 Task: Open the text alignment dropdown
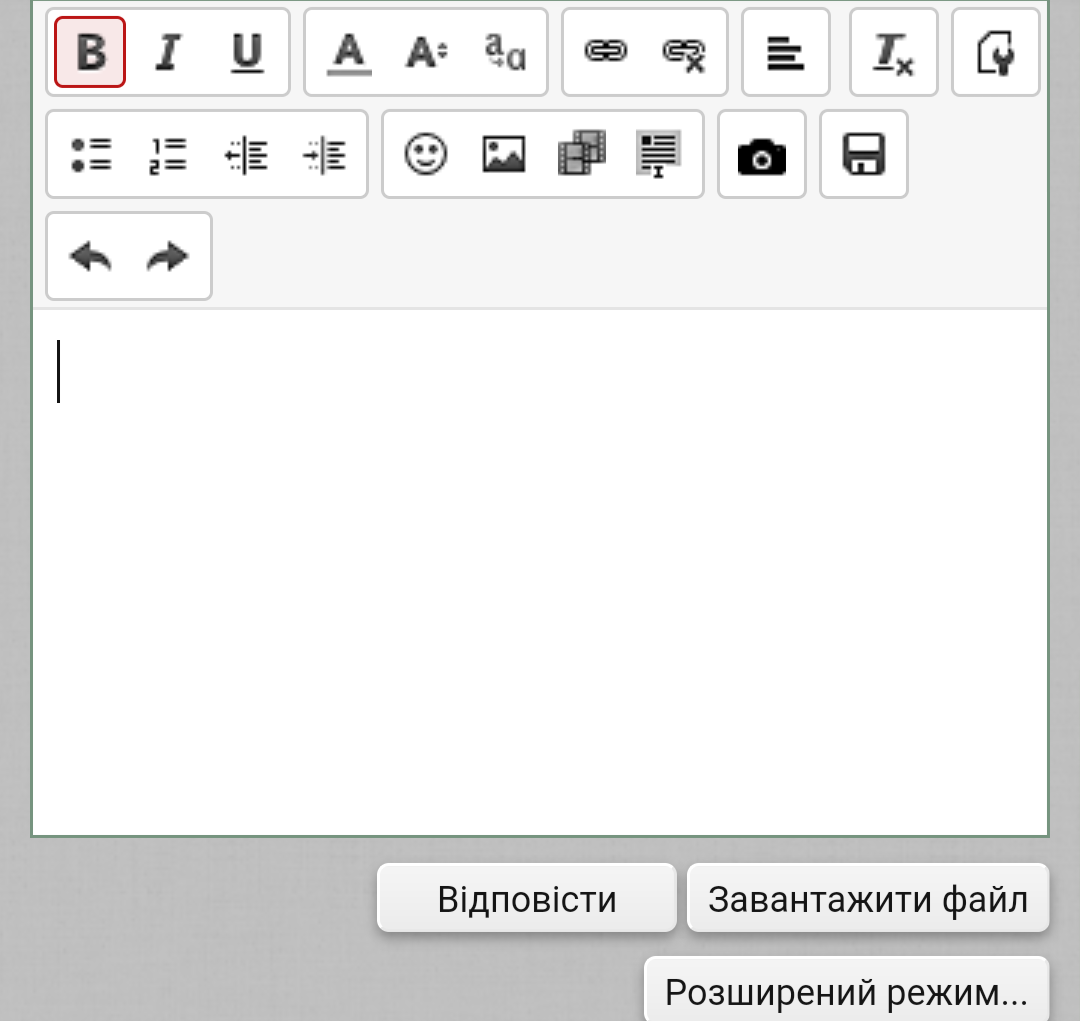(x=786, y=52)
